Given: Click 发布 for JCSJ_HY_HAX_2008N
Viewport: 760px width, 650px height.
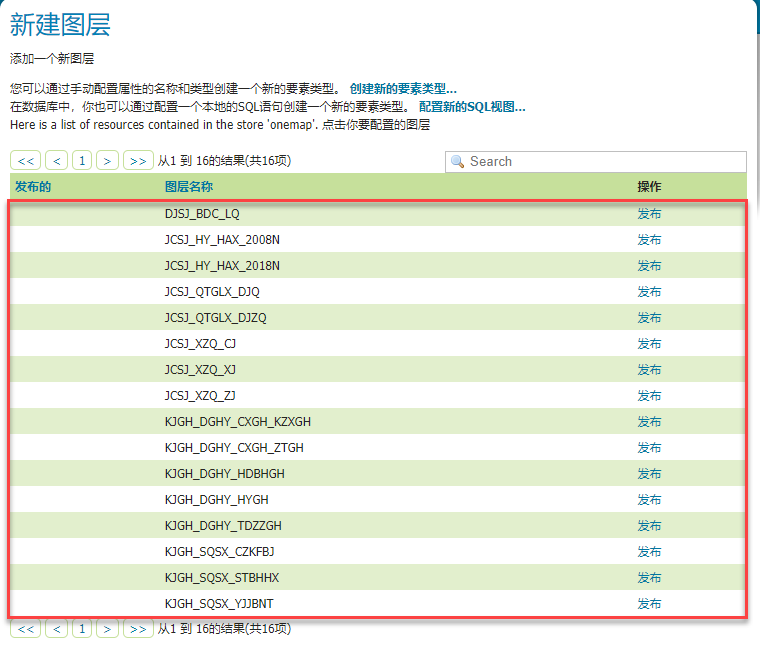Looking at the screenshot, I should [649, 240].
